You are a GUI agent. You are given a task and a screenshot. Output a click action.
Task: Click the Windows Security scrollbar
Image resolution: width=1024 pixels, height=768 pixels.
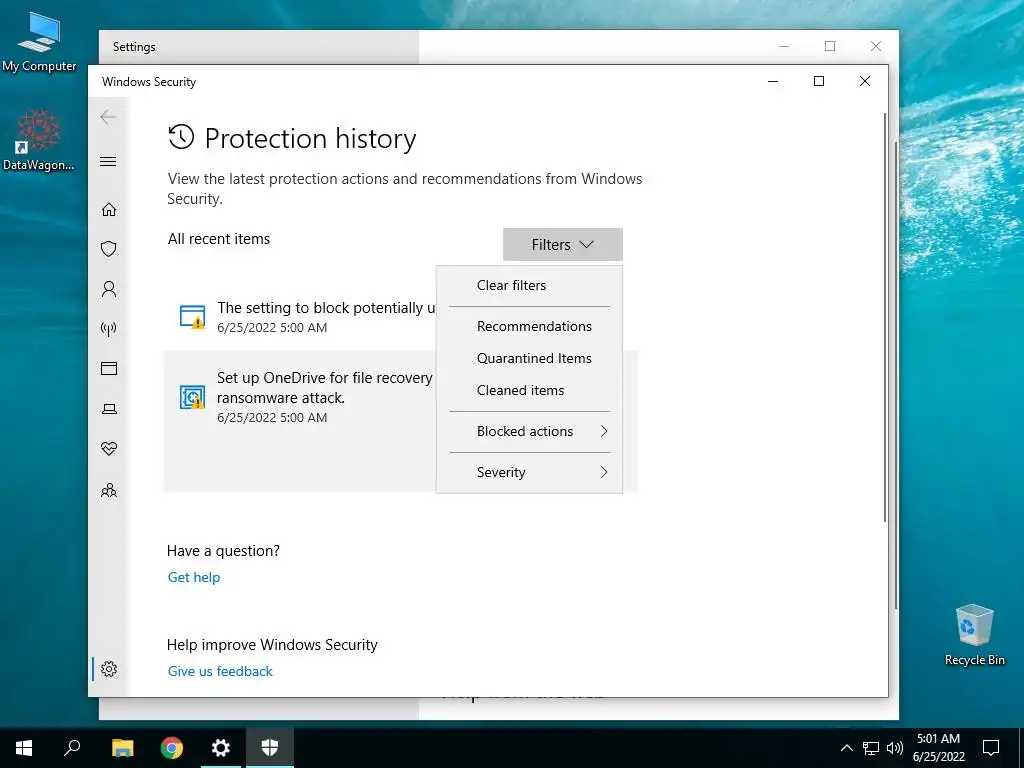click(x=885, y=317)
